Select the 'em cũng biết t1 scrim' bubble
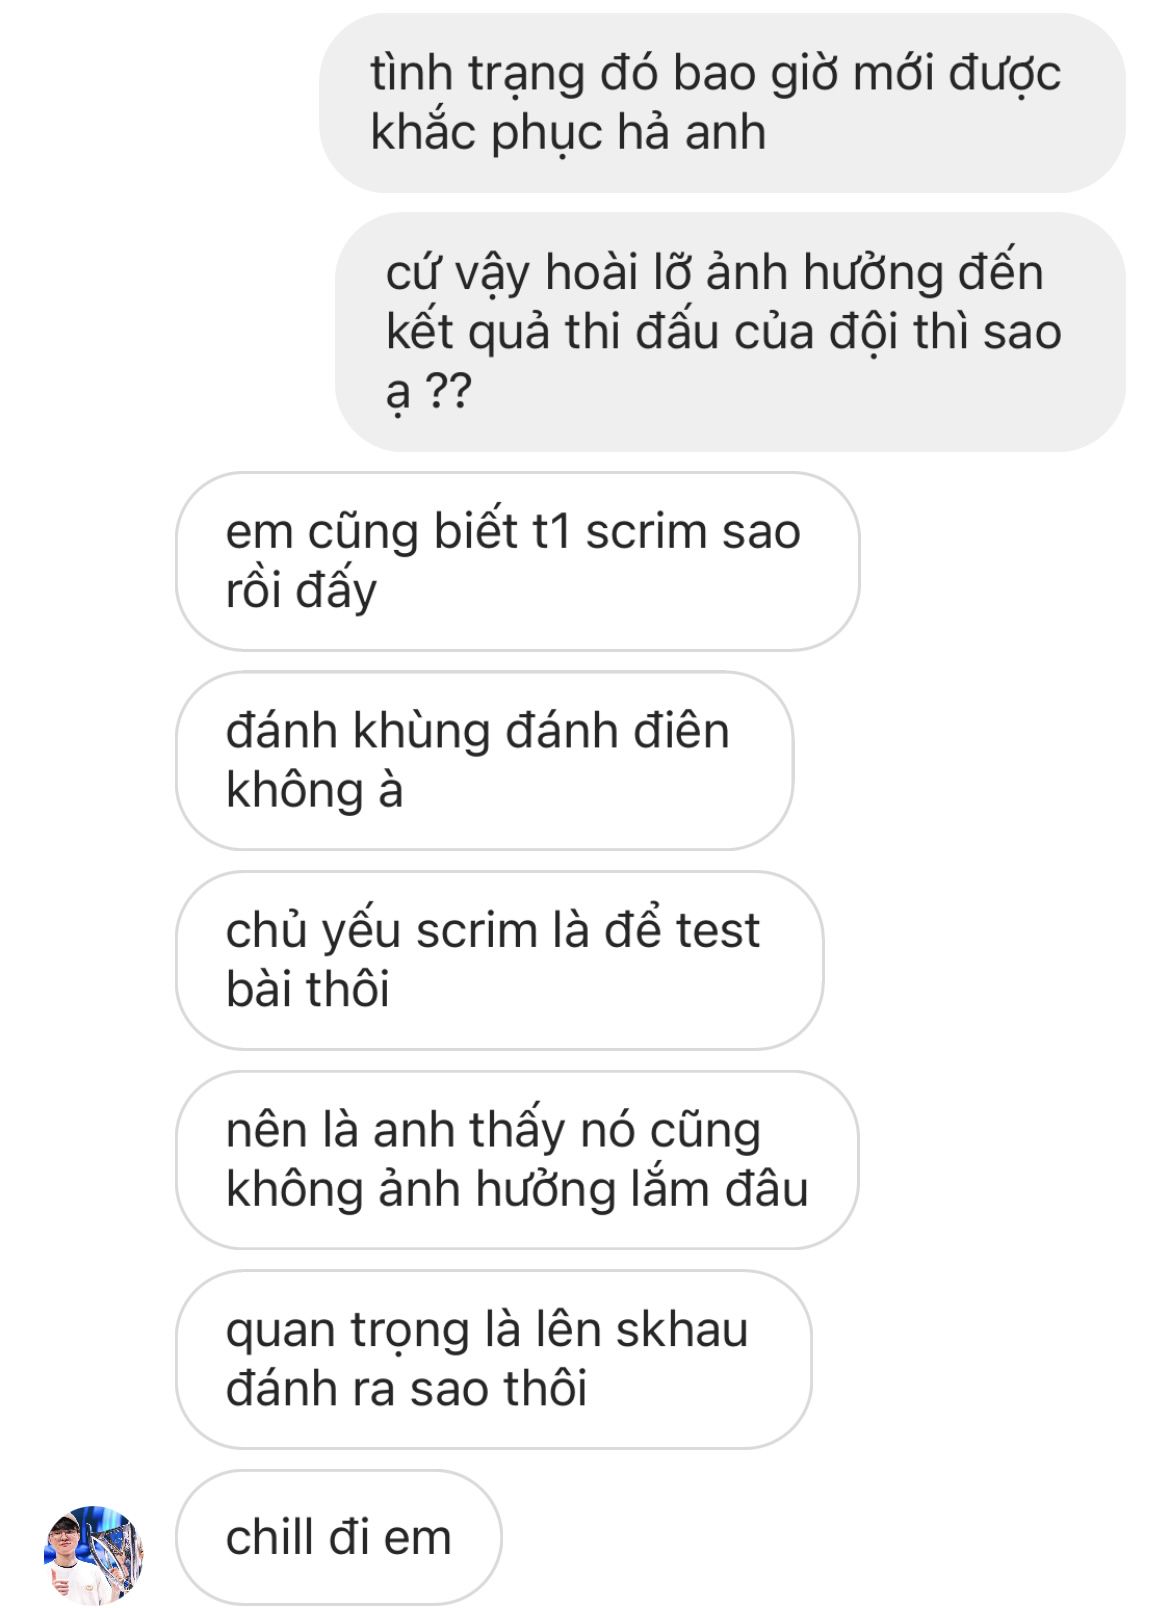Screen dimensions: 1170x1608 click(x=518, y=561)
